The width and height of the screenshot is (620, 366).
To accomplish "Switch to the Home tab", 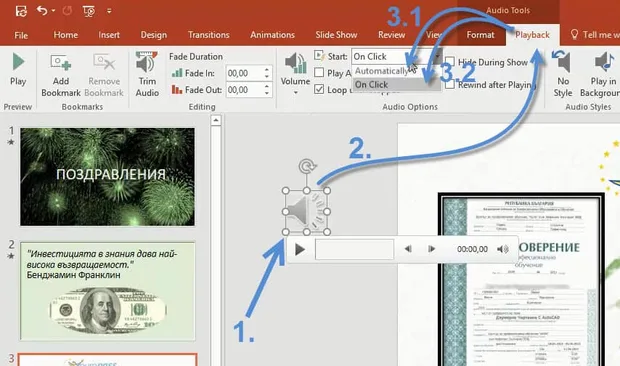I will pos(66,35).
